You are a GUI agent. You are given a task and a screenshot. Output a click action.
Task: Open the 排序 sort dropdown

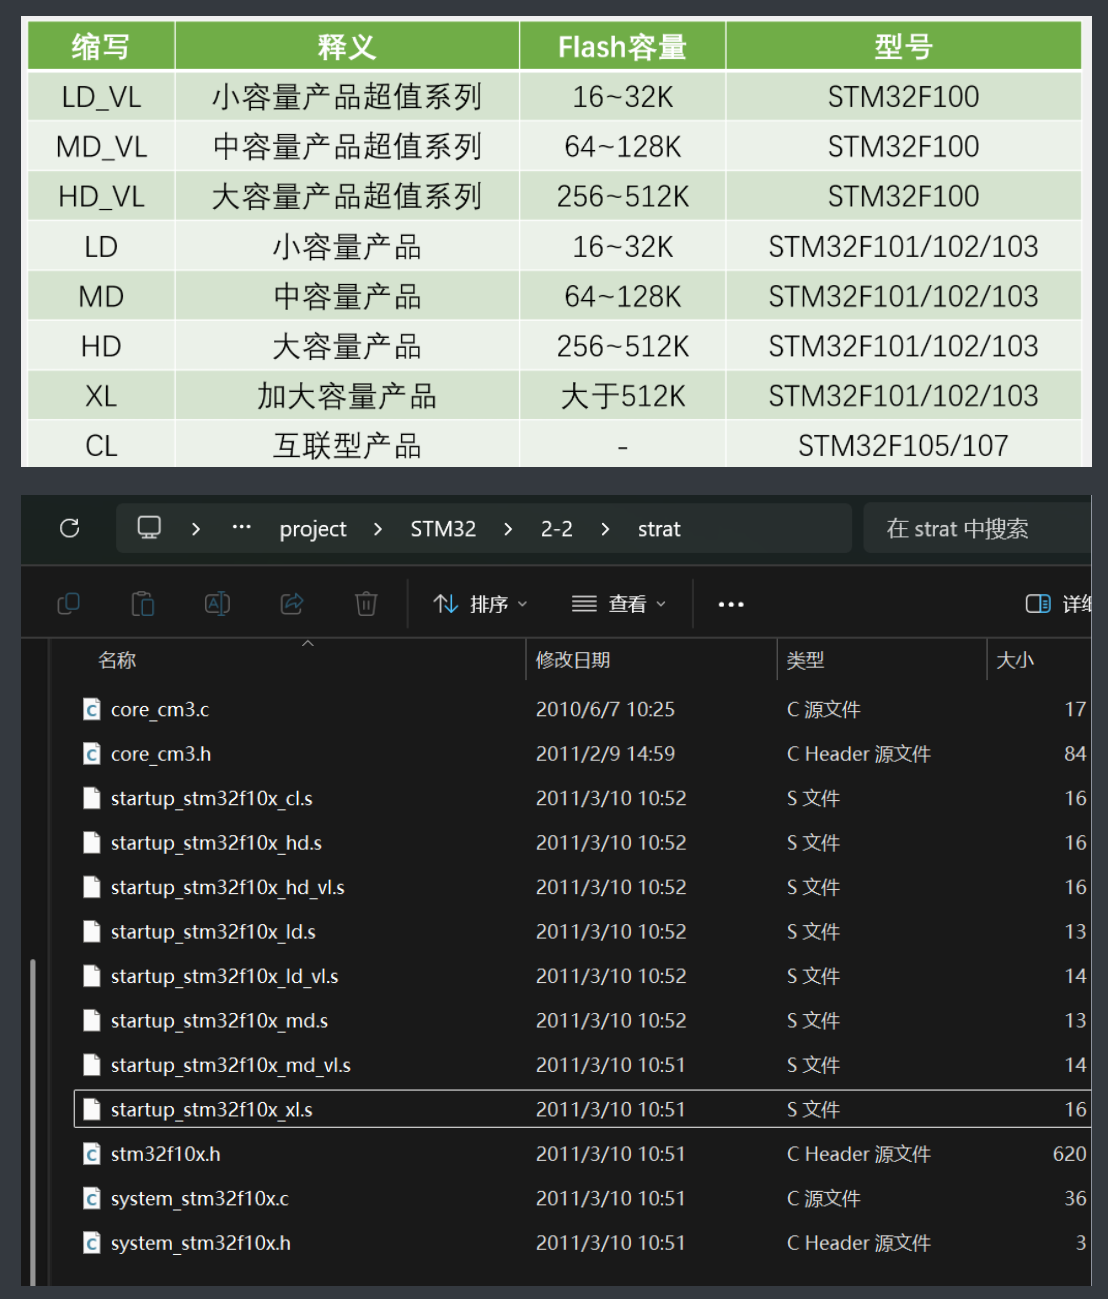coord(480,604)
